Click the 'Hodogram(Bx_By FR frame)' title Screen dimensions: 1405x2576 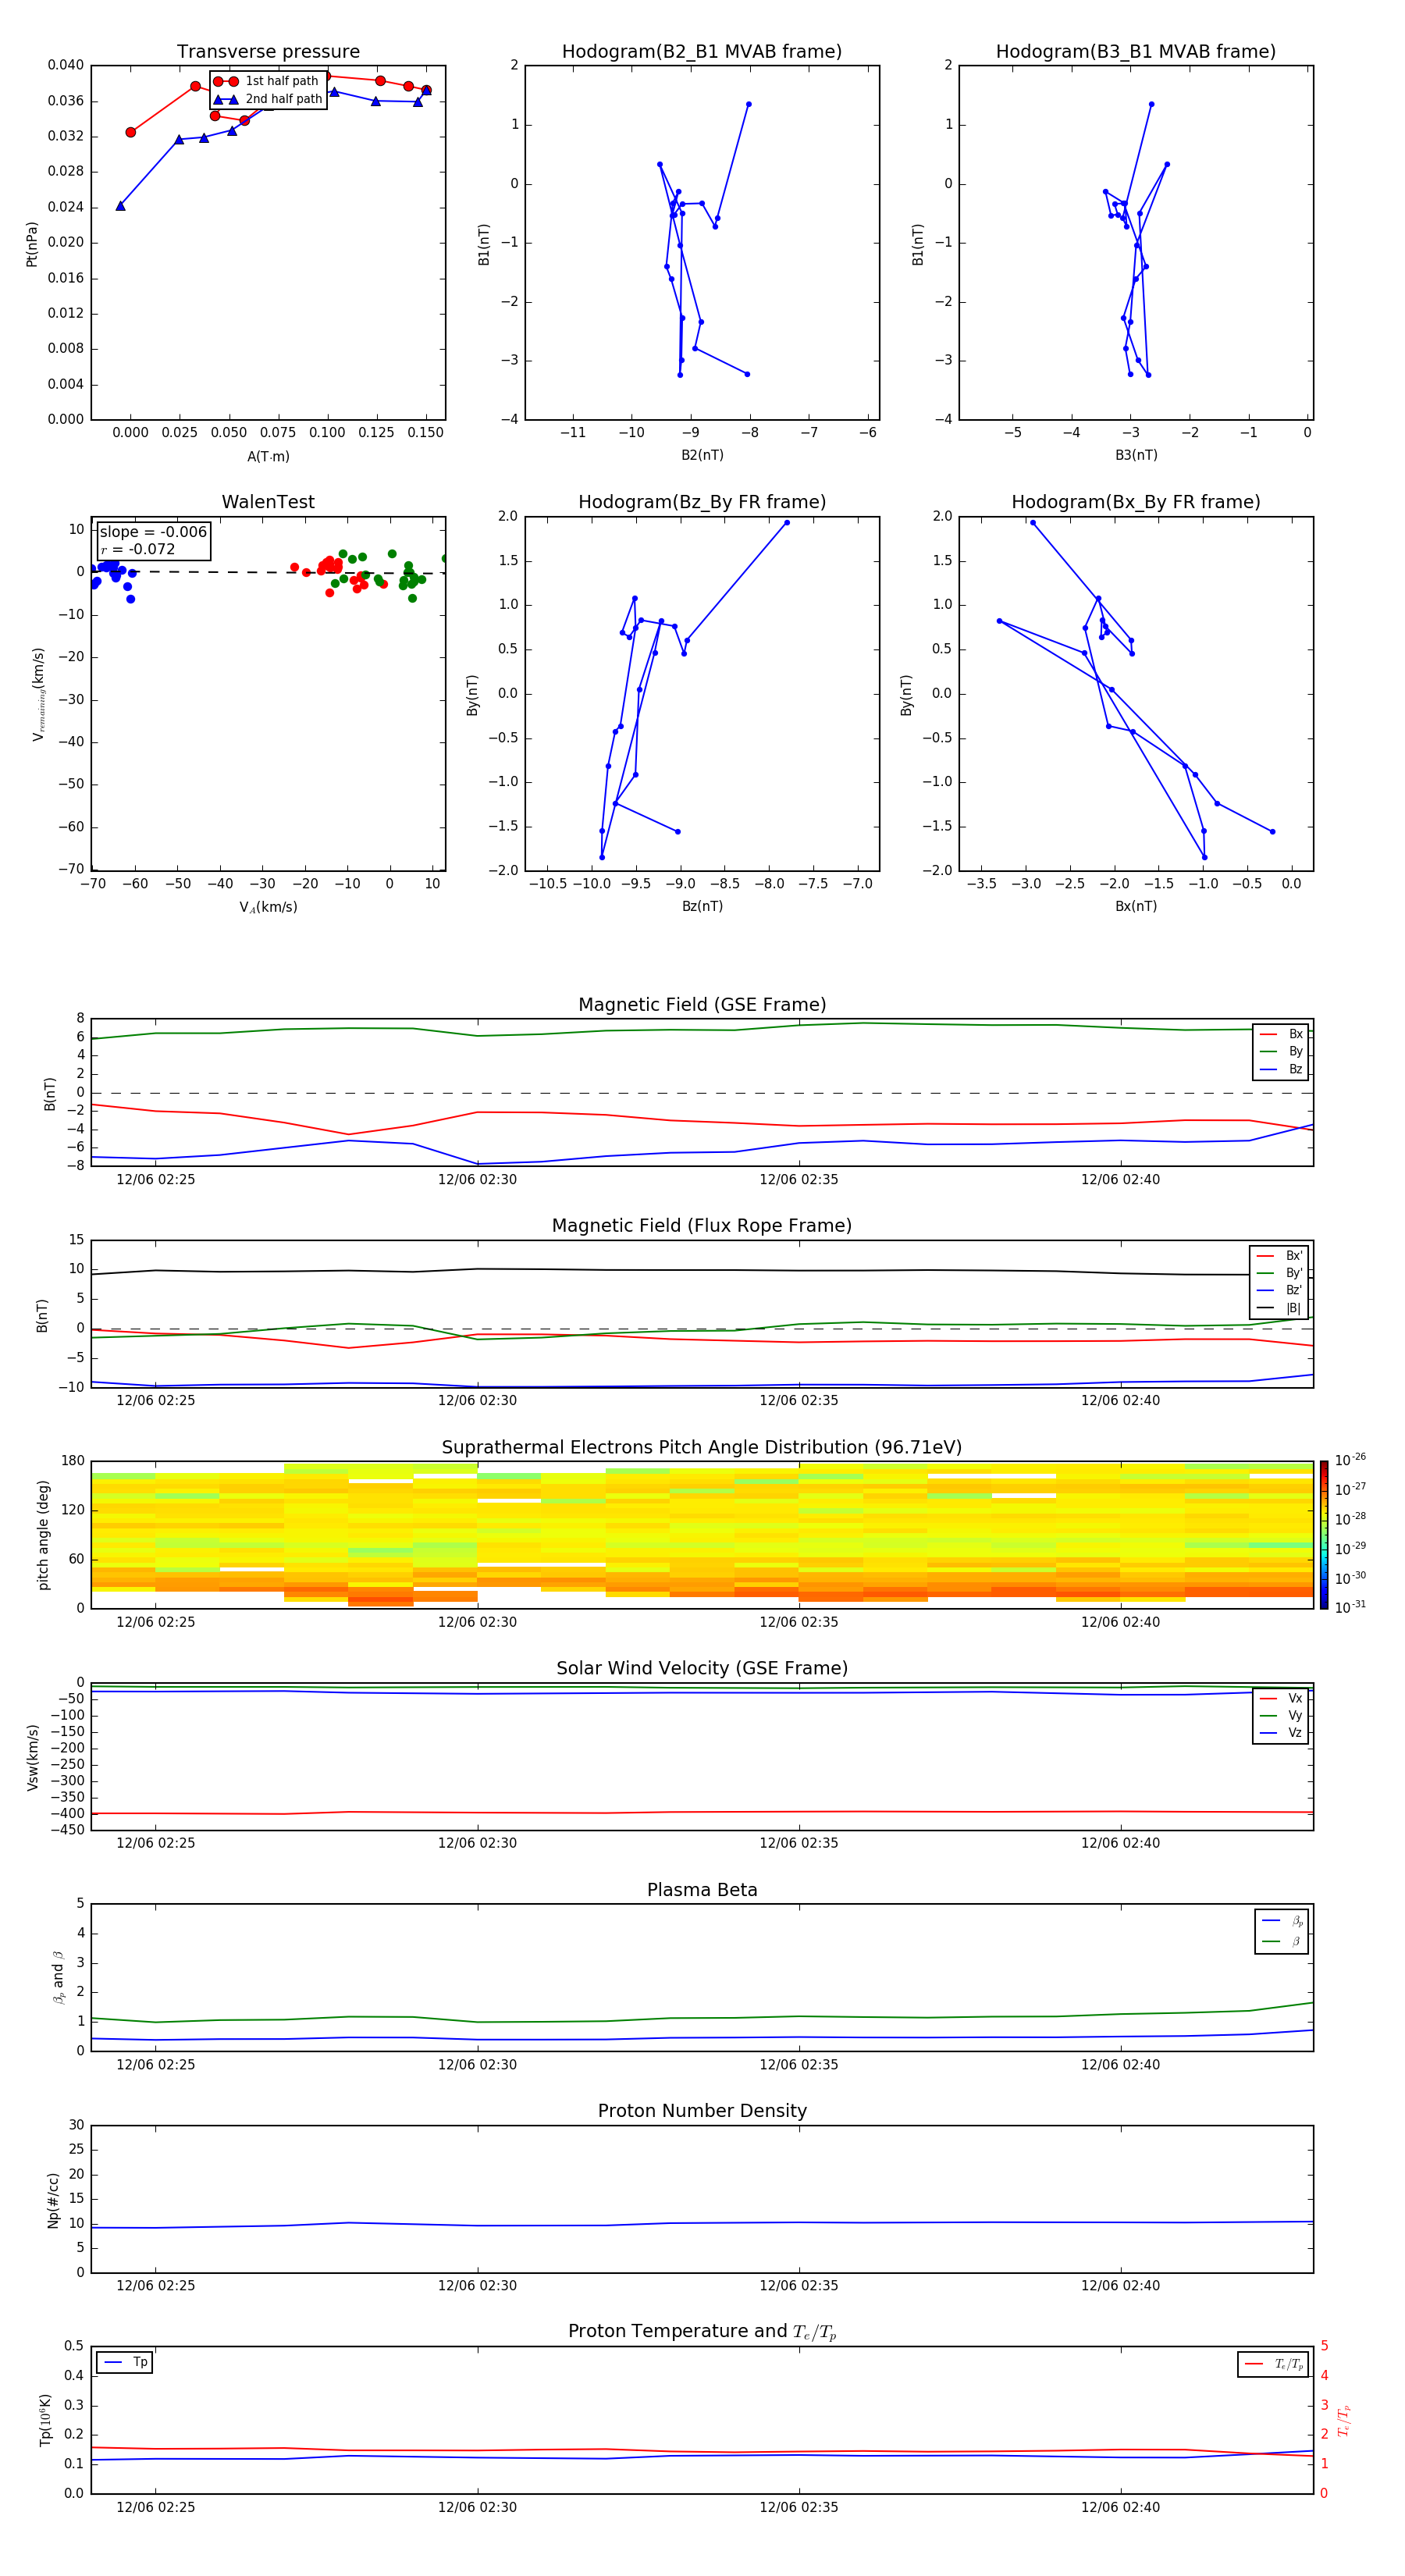1136,502
